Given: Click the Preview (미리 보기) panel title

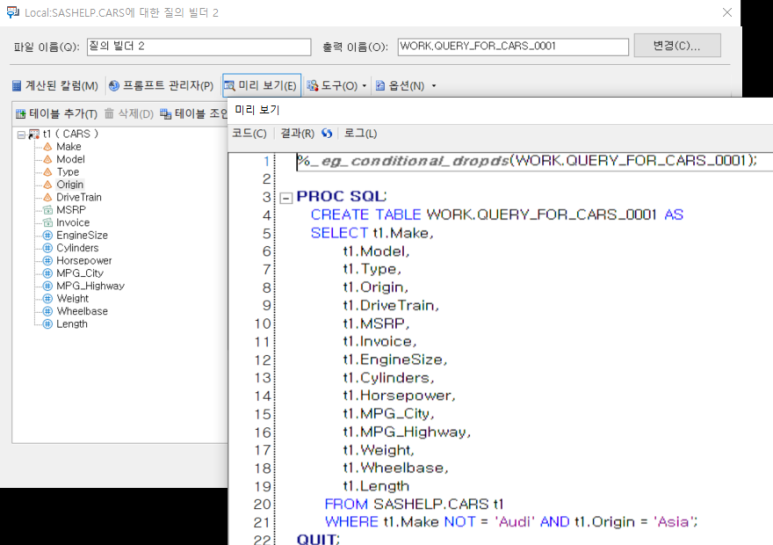Looking at the screenshot, I should [257, 110].
